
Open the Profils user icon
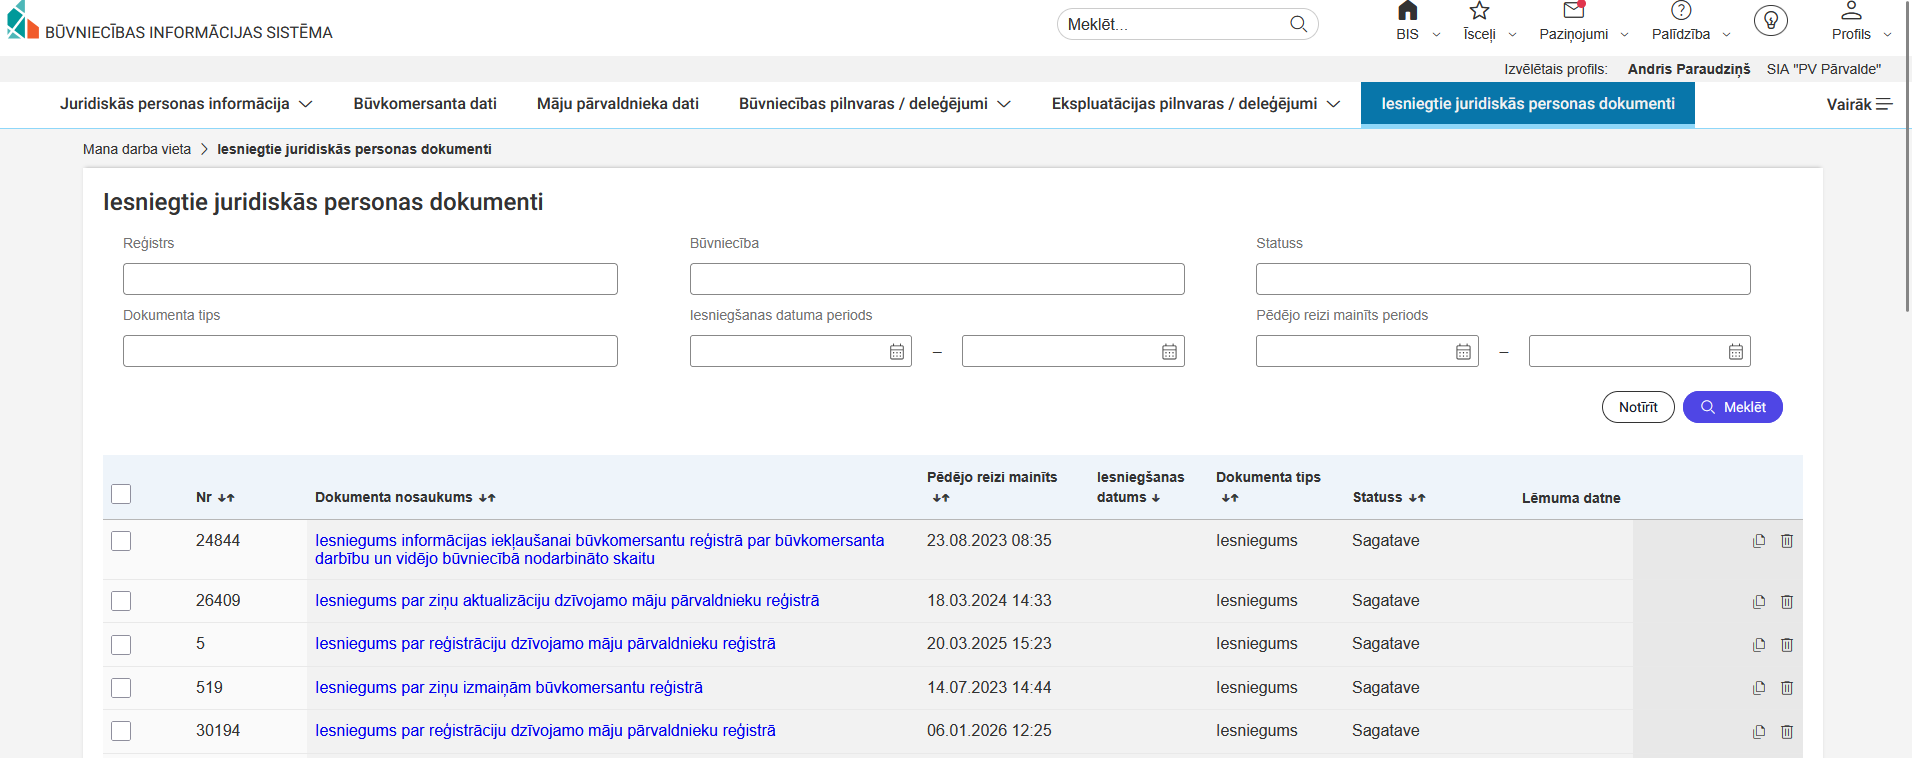click(x=1851, y=12)
